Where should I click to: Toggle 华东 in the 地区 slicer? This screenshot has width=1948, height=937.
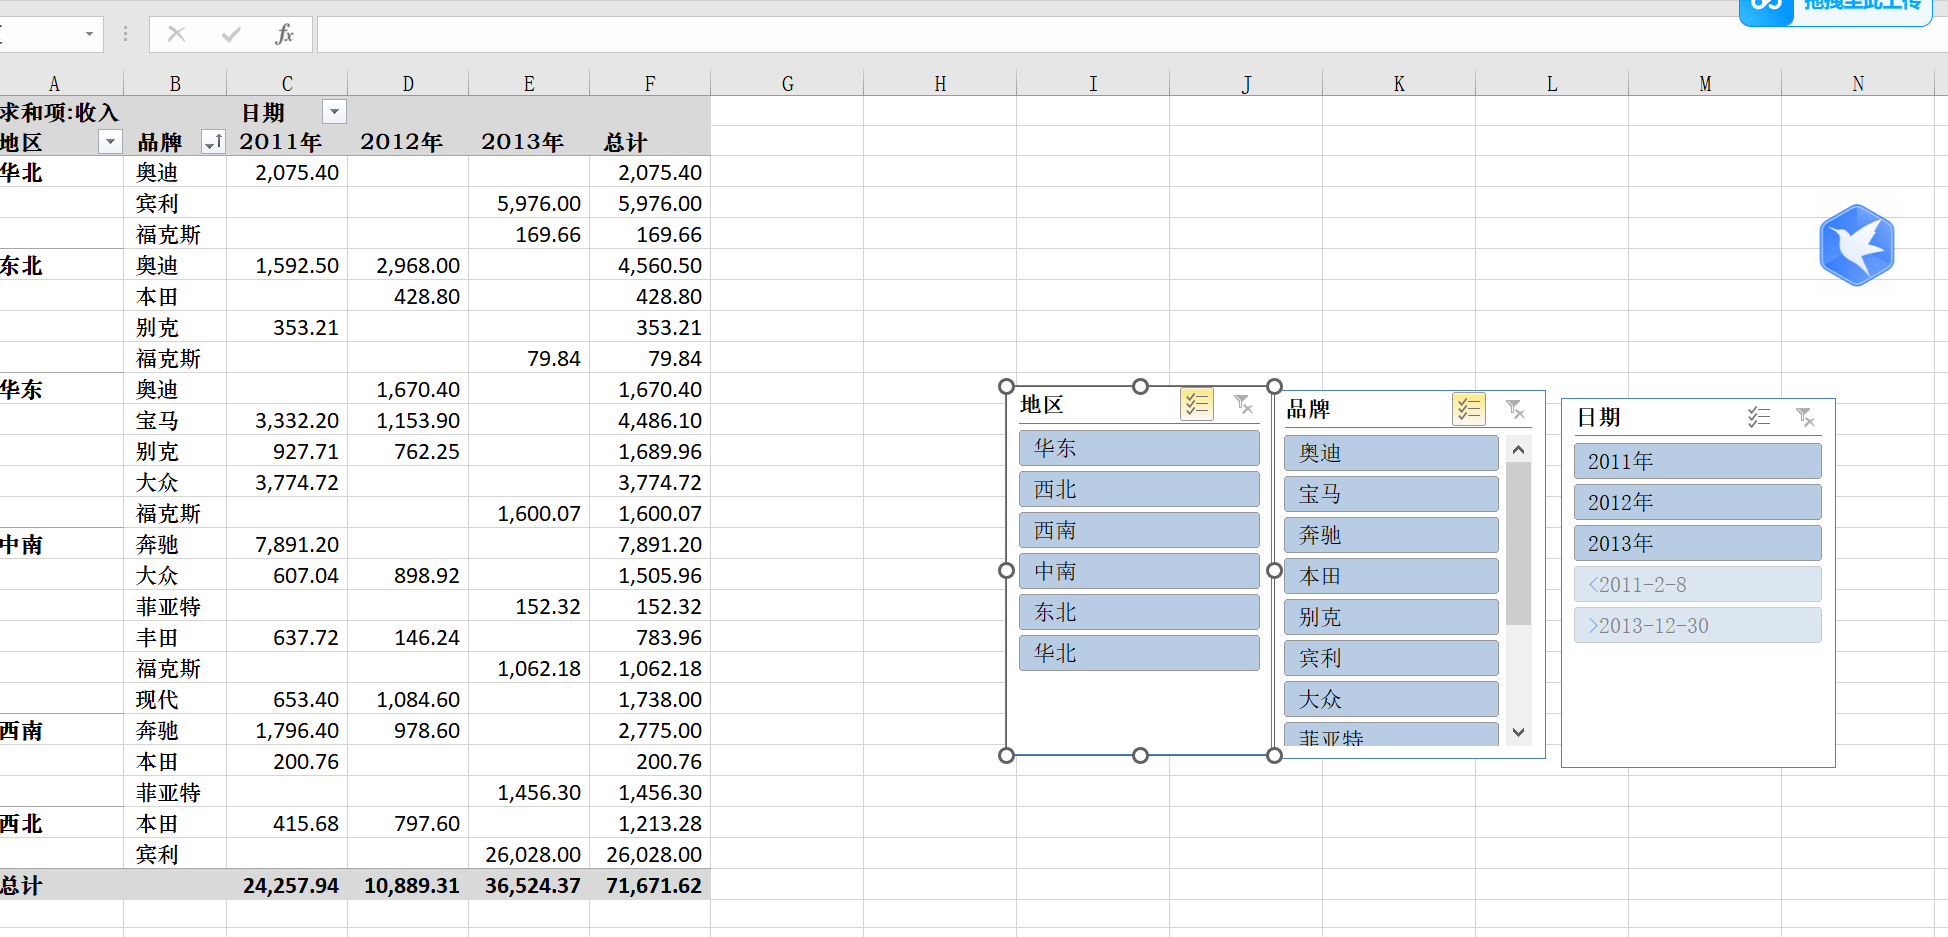tap(1139, 448)
